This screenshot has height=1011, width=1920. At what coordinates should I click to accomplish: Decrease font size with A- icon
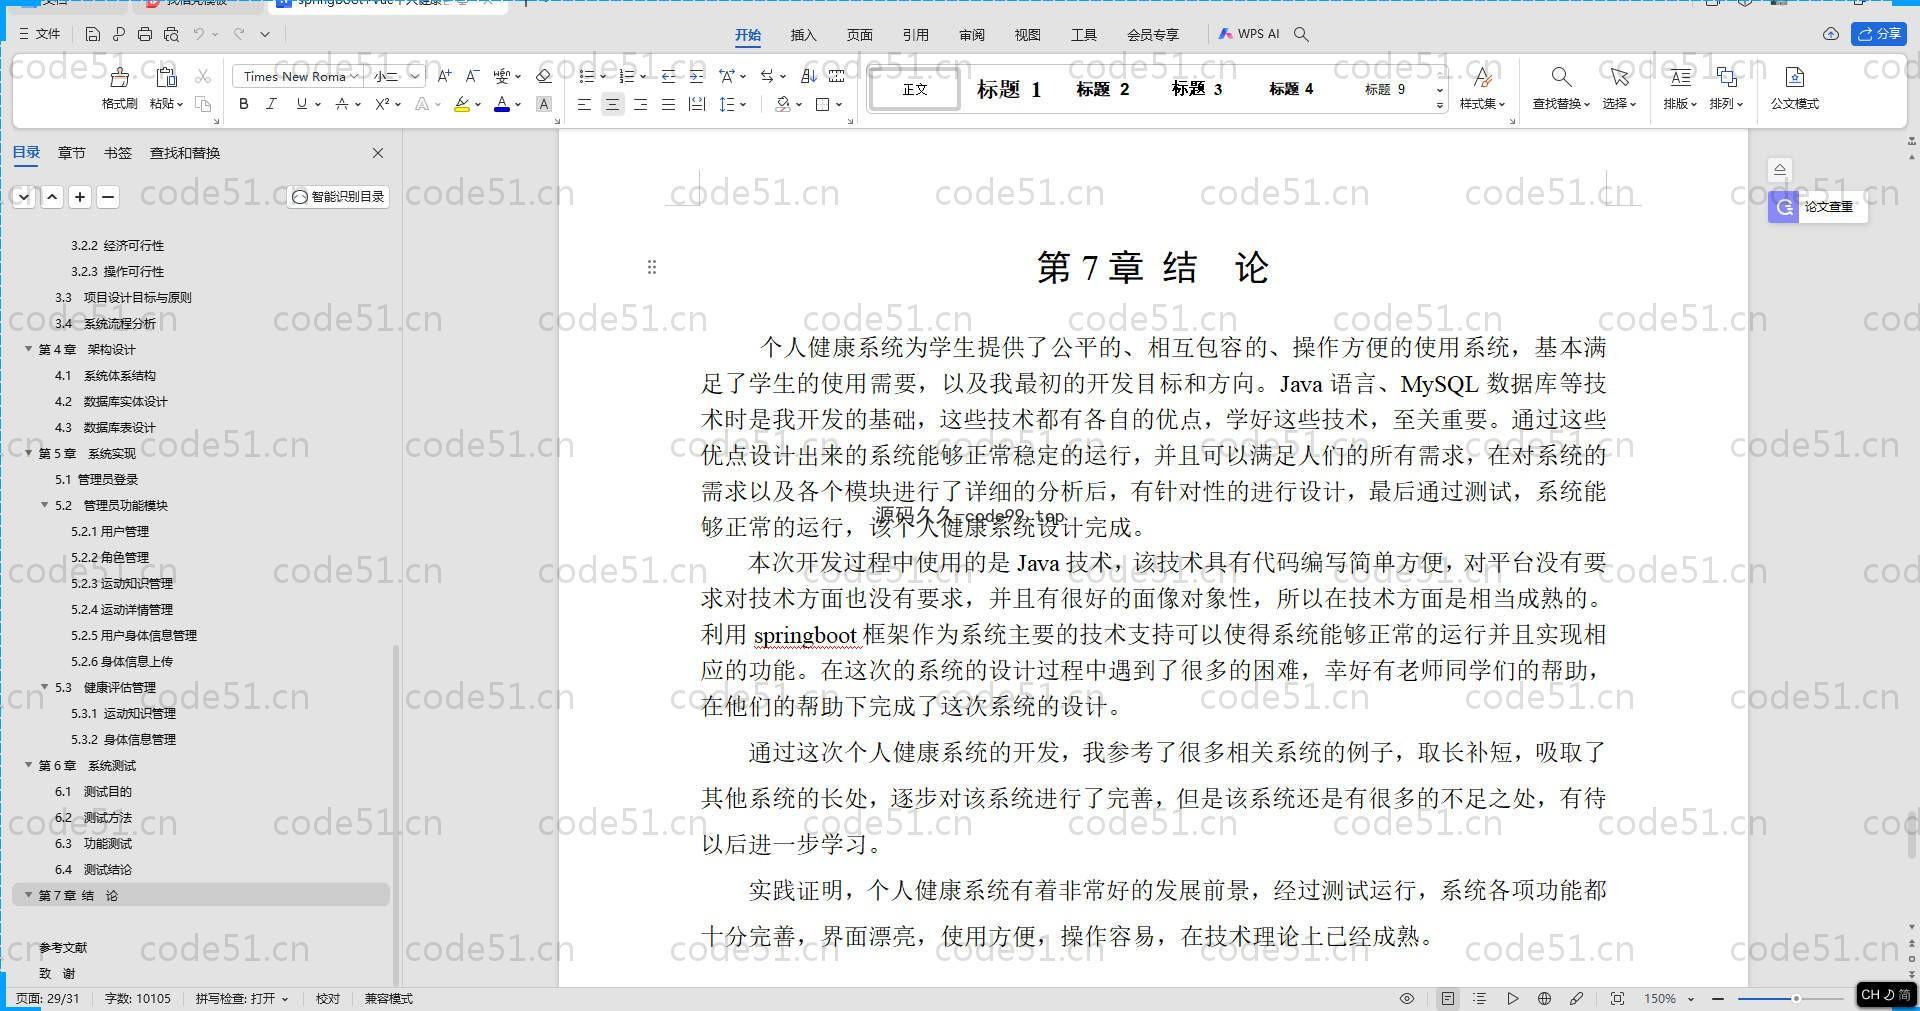[473, 76]
